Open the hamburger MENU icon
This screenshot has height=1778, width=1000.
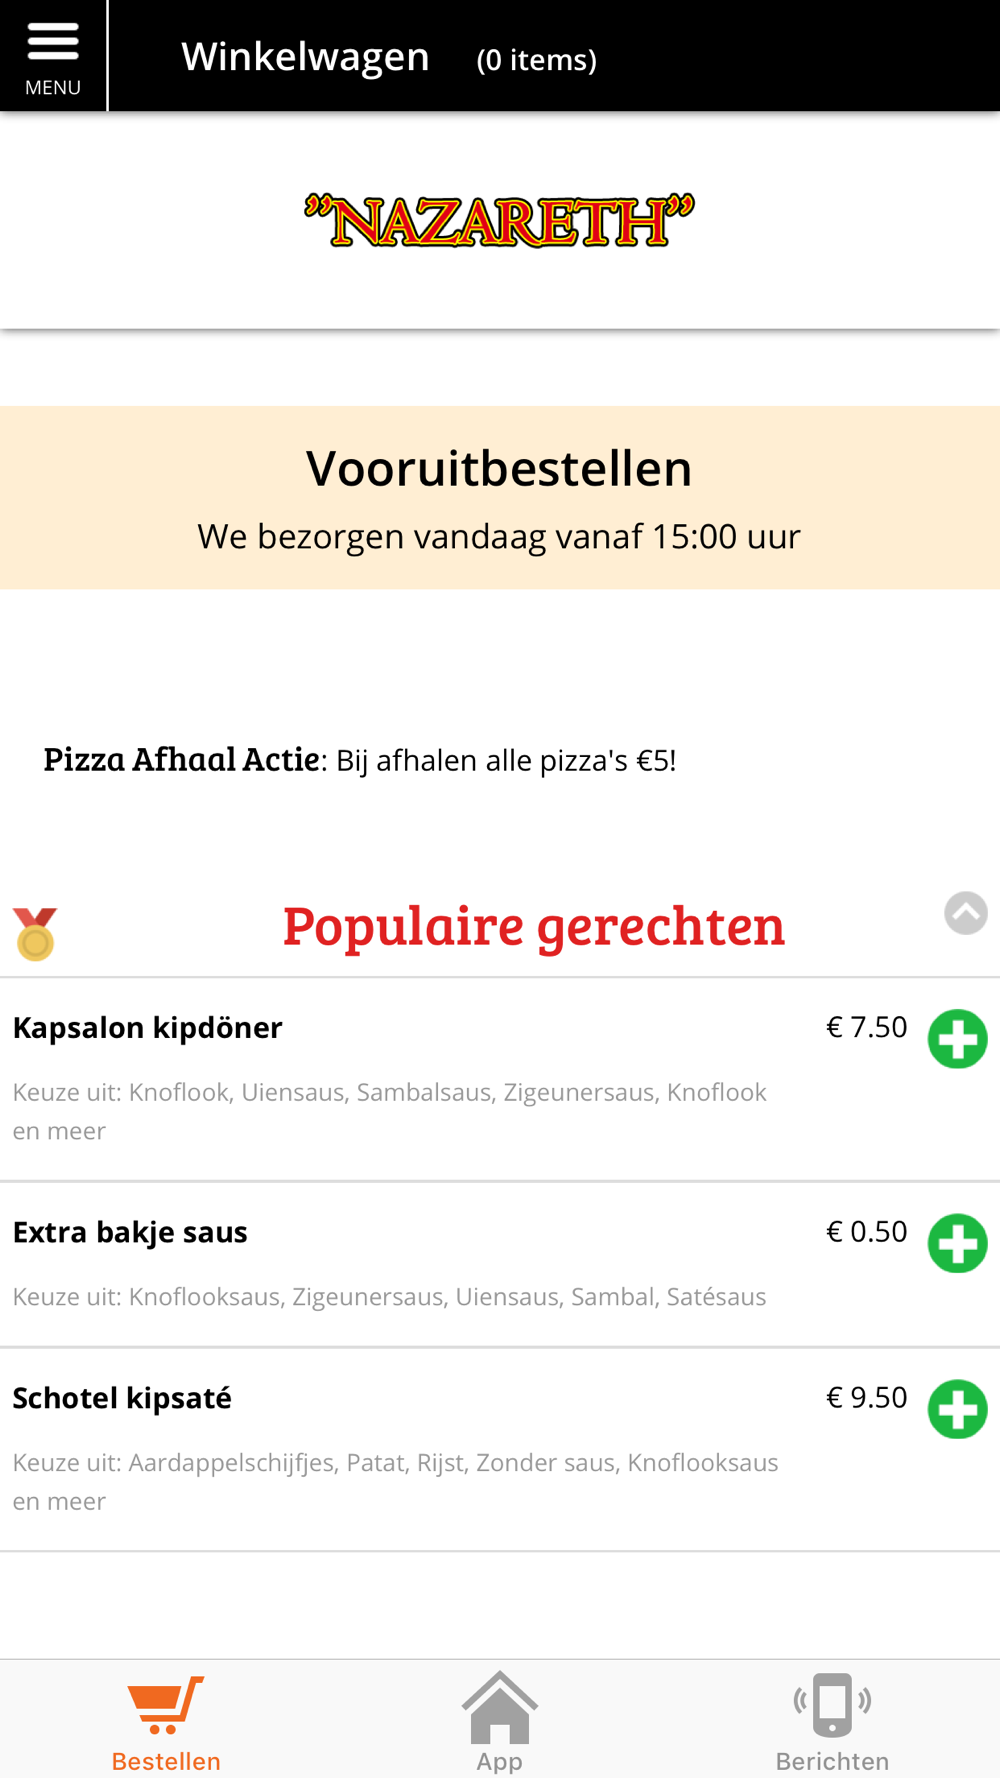coord(53,56)
